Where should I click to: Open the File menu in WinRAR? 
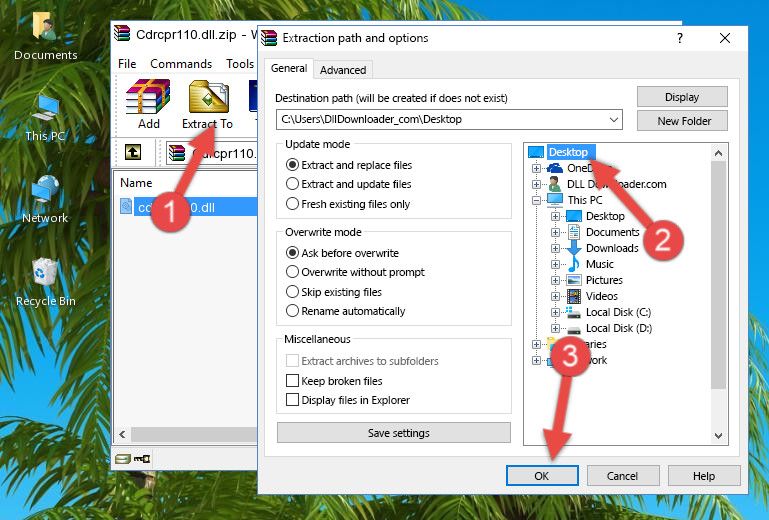click(127, 64)
